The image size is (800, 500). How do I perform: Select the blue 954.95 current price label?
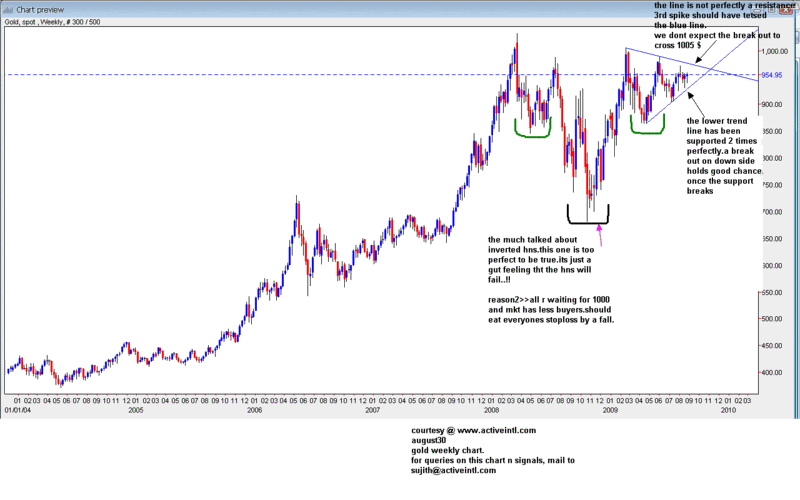coord(772,75)
